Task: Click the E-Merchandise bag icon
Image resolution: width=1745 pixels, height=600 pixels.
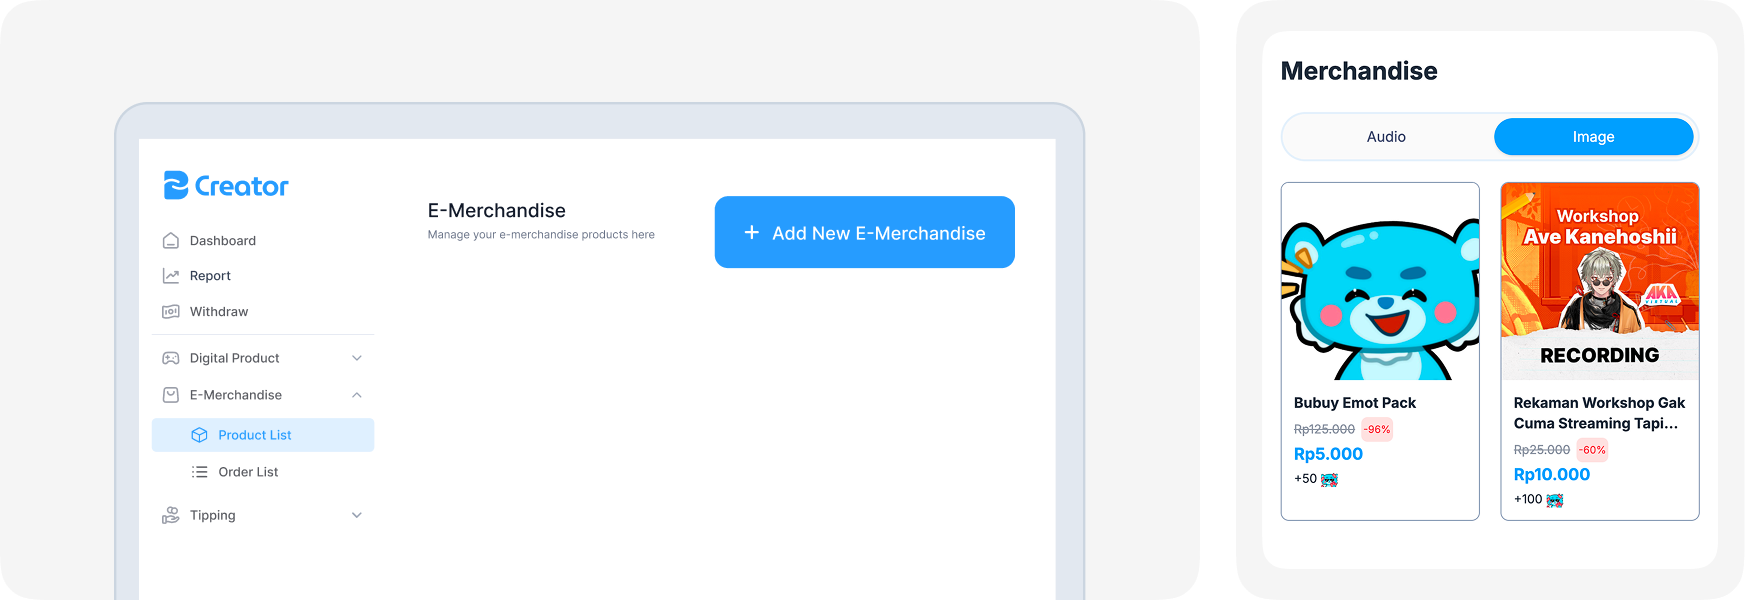Action: 171,395
